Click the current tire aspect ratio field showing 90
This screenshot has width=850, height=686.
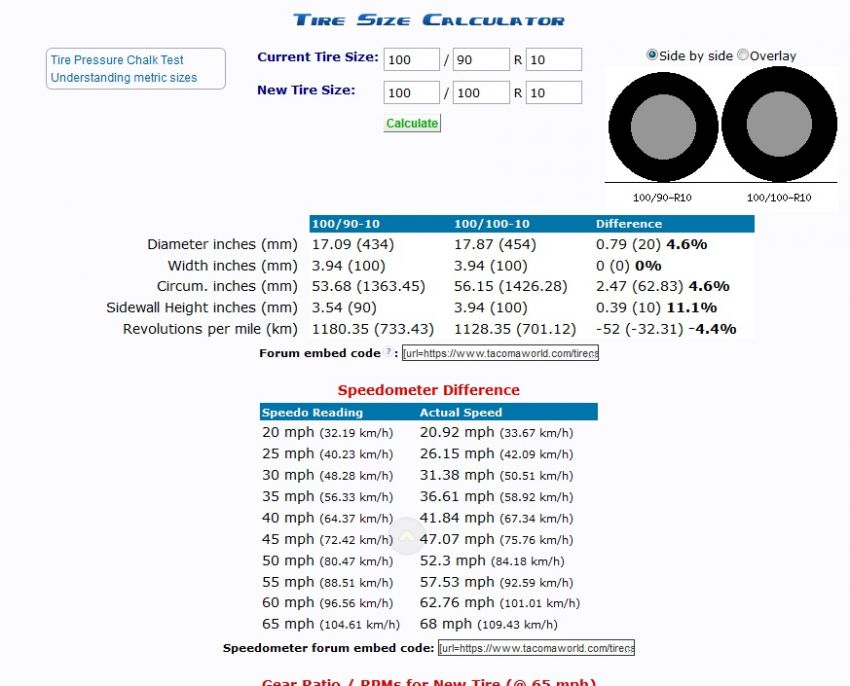tap(481, 60)
